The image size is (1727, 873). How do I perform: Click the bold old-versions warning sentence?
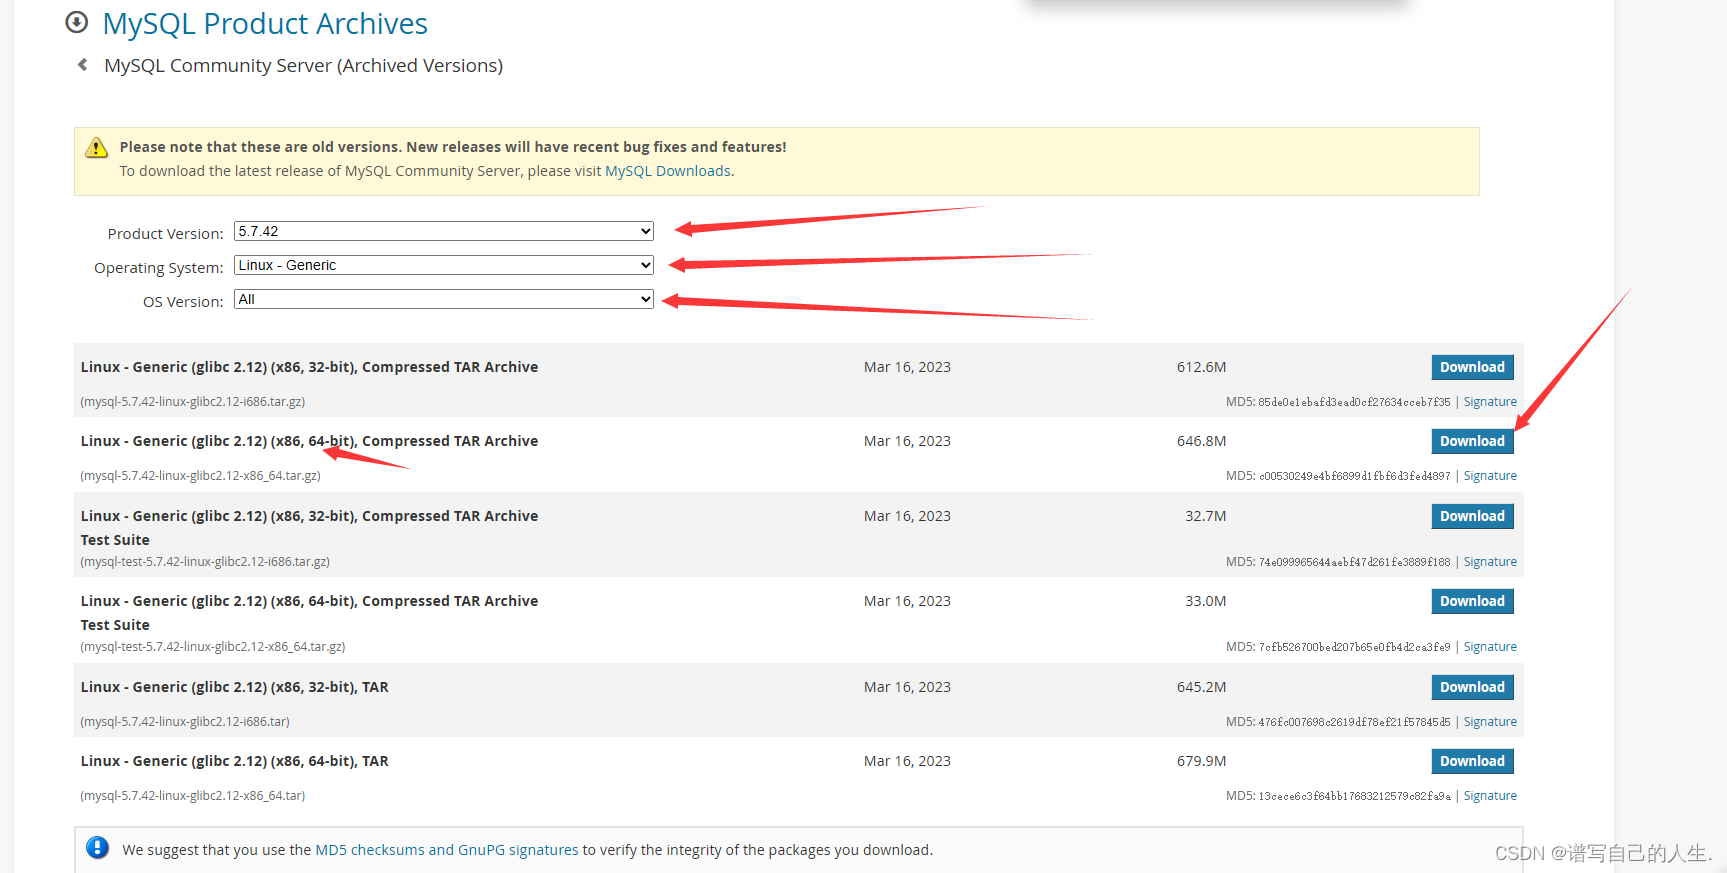tap(453, 147)
